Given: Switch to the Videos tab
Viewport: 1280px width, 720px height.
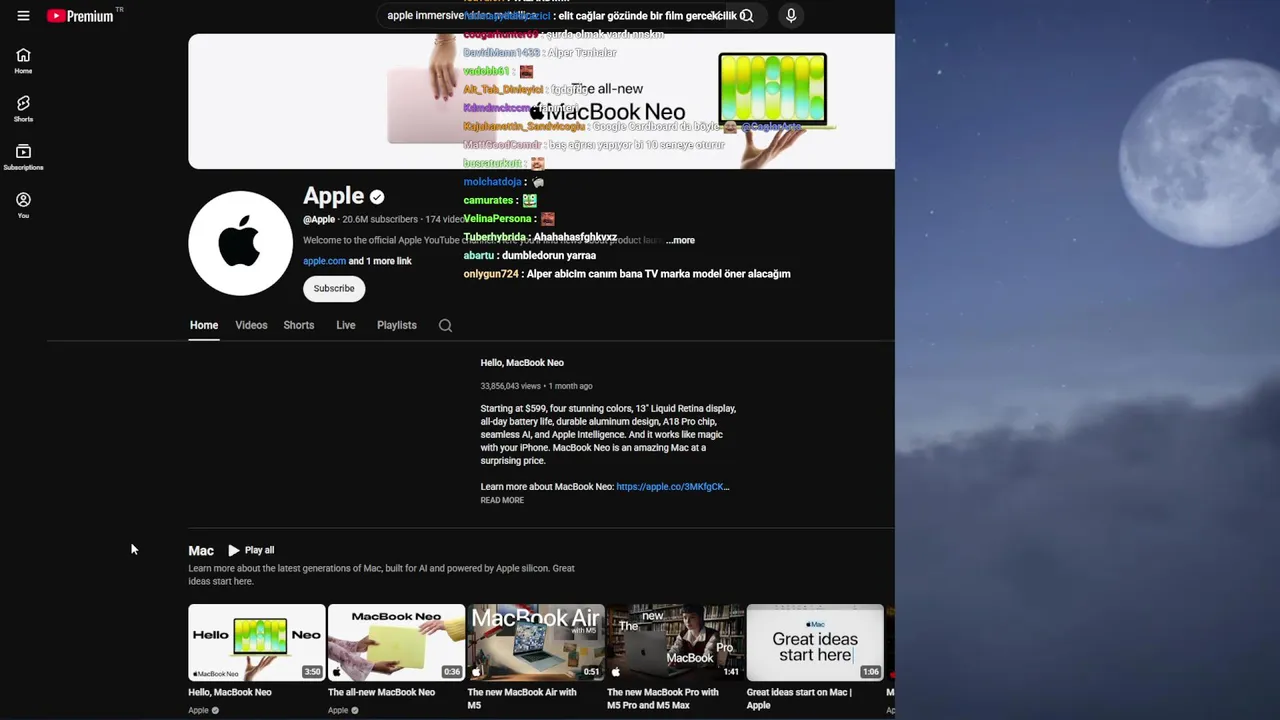Looking at the screenshot, I should [251, 325].
